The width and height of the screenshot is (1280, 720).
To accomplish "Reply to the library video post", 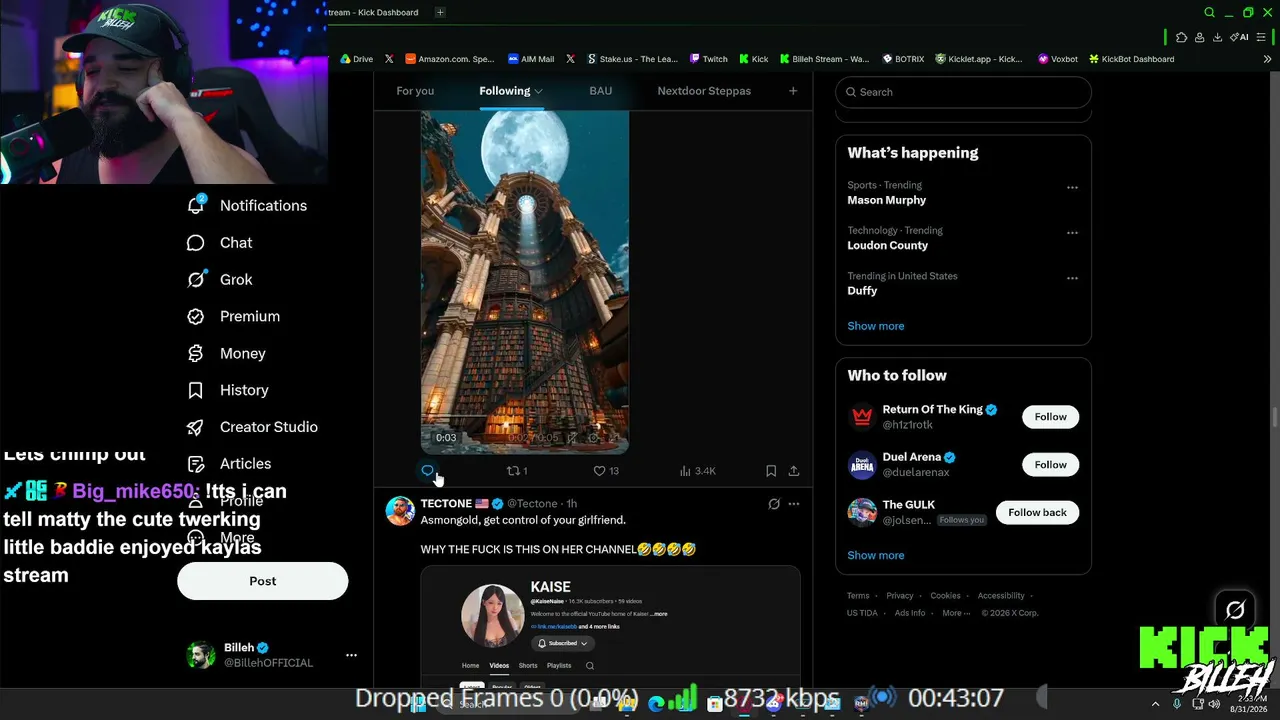I will (x=427, y=471).
